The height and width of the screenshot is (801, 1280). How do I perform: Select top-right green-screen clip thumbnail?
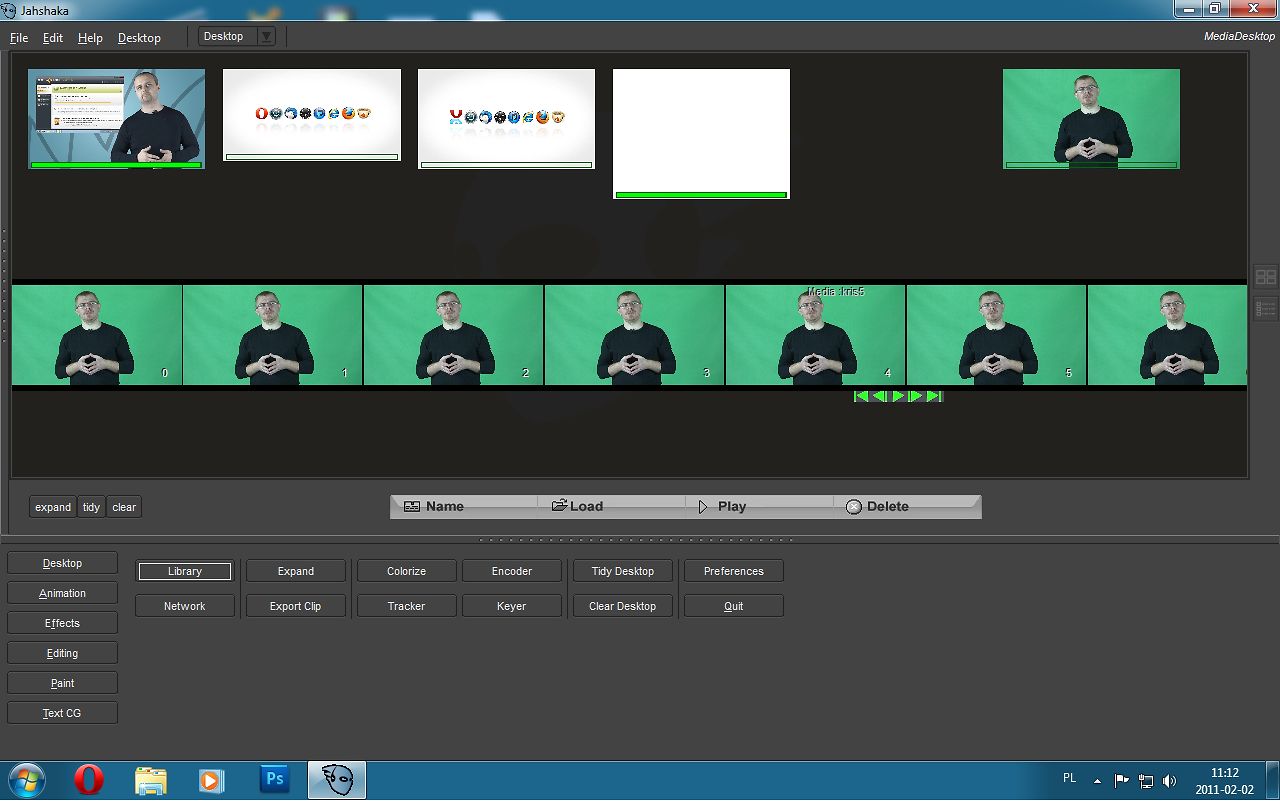click(x=1091, y=118)
